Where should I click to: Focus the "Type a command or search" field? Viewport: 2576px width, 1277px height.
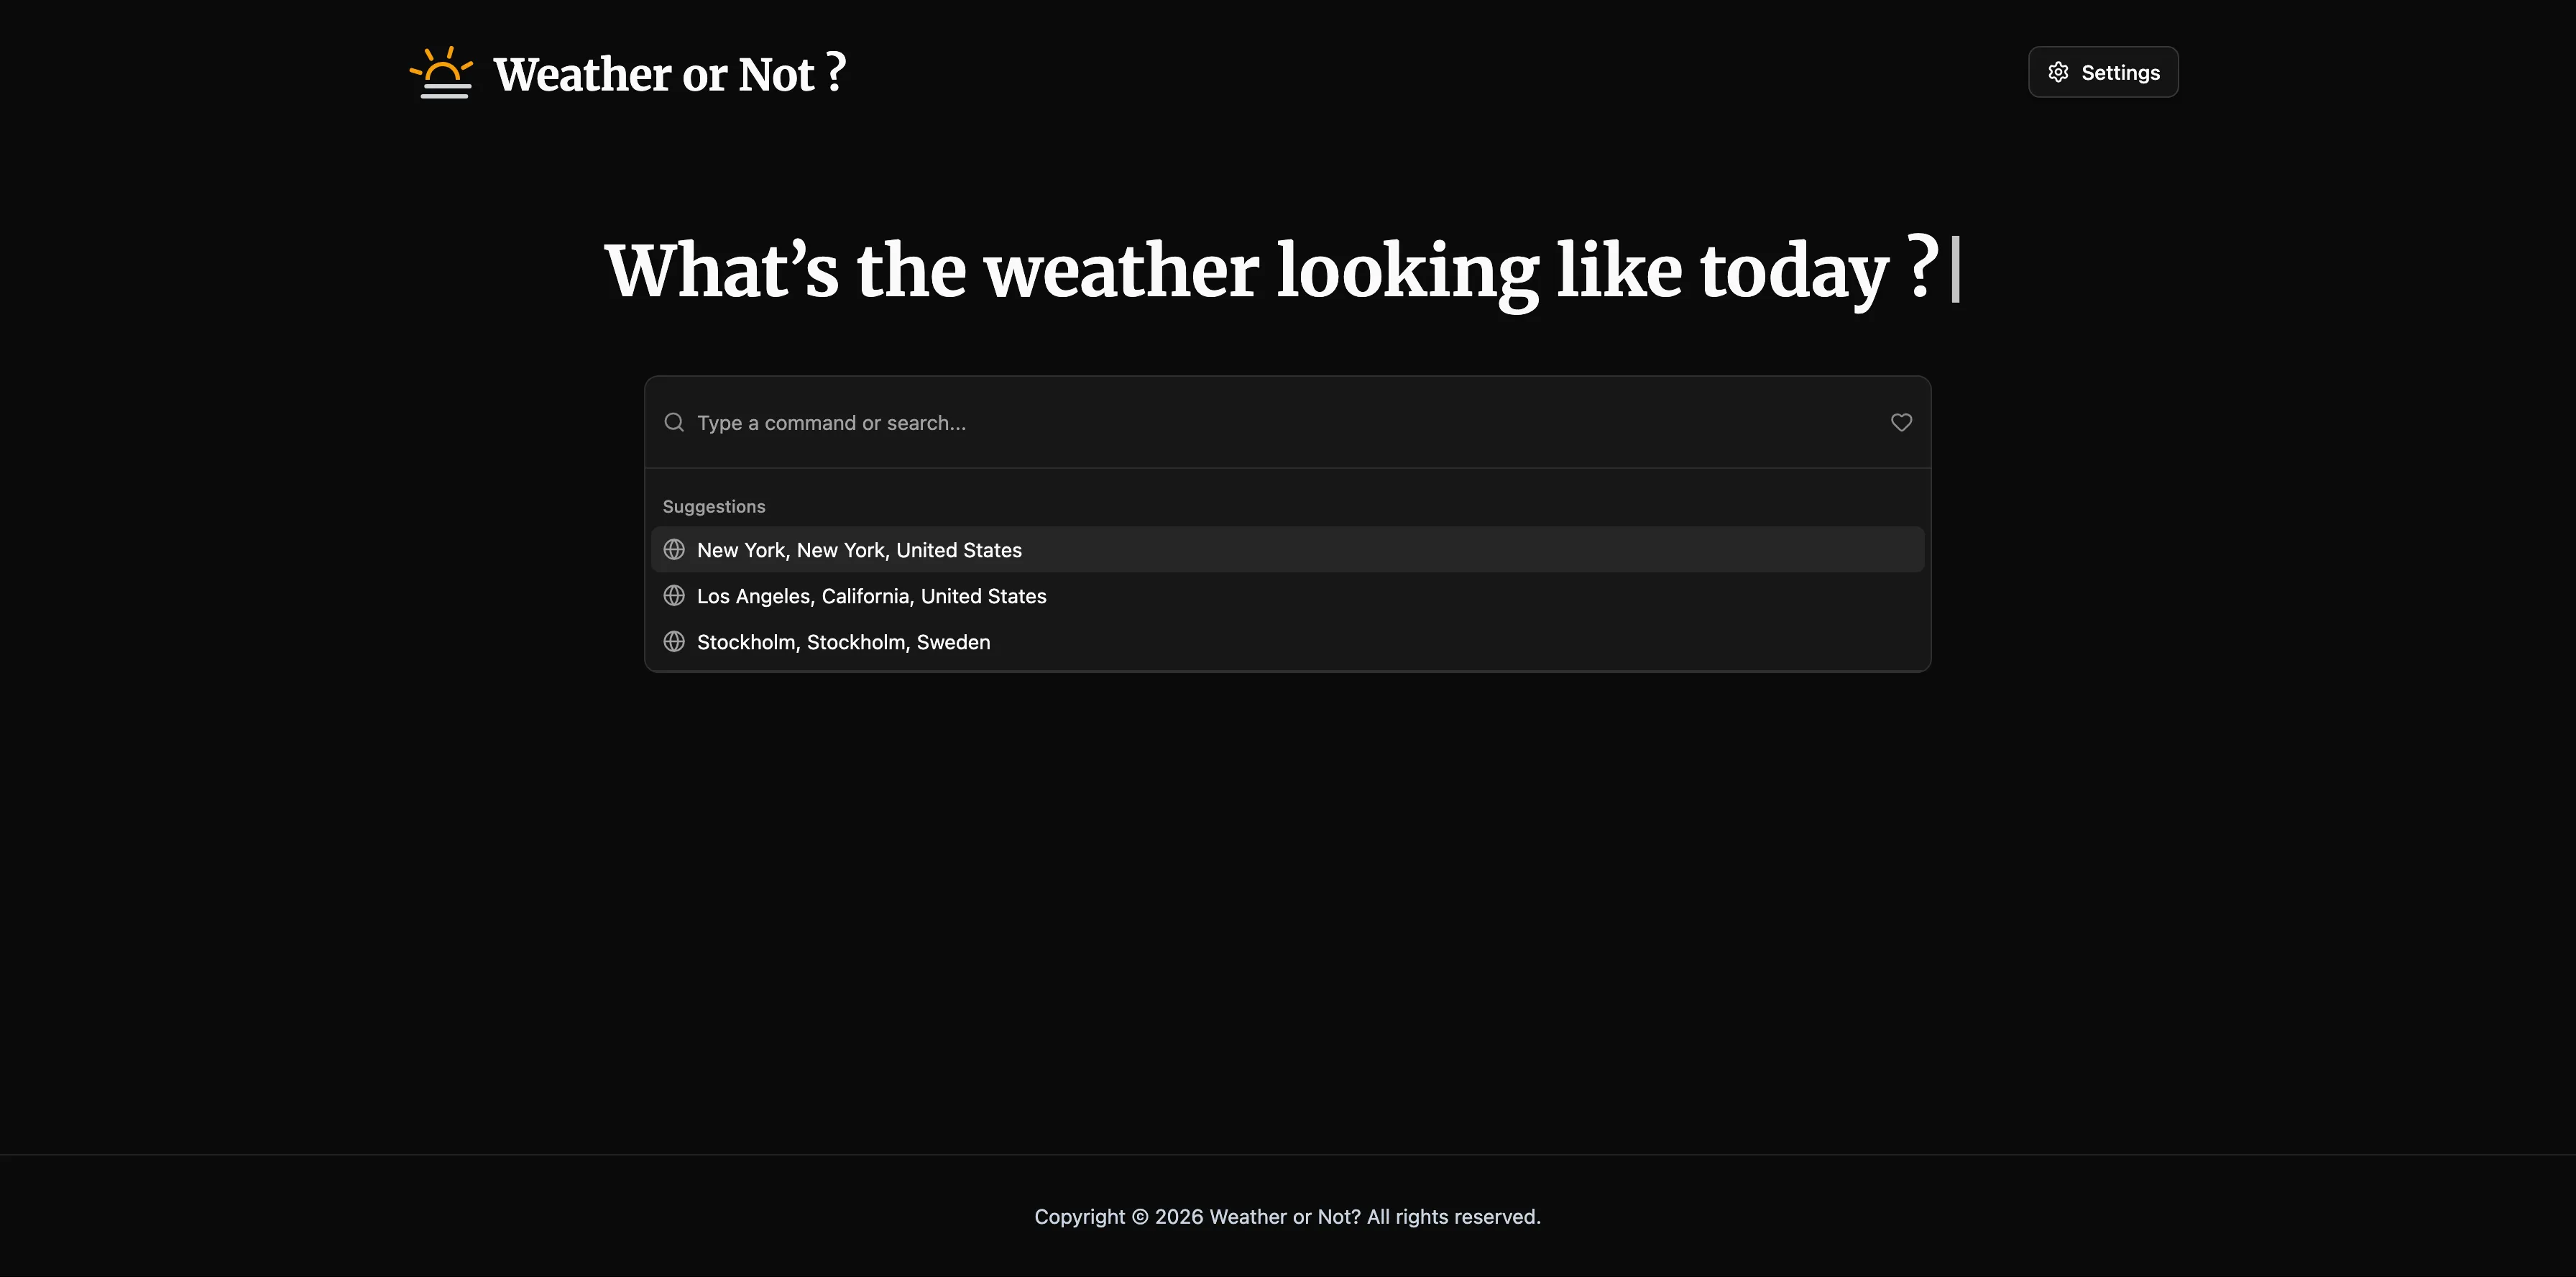[x=1280, y=423]
